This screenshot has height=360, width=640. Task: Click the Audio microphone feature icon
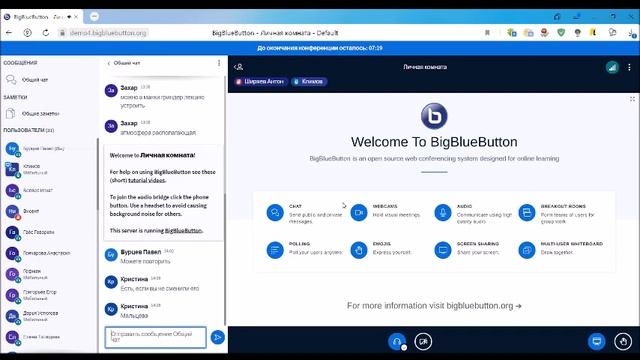[443, 213]
